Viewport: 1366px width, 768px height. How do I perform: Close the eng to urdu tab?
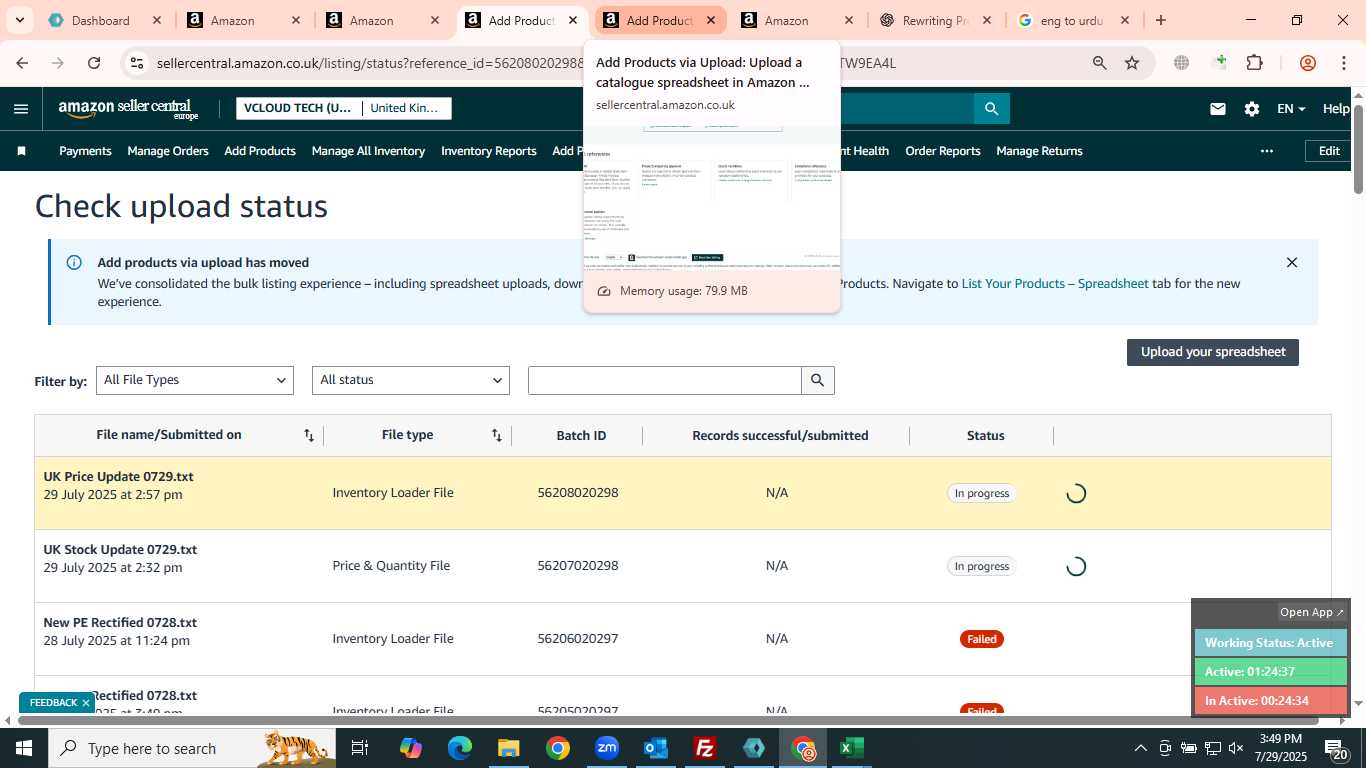pos(1125,20)
